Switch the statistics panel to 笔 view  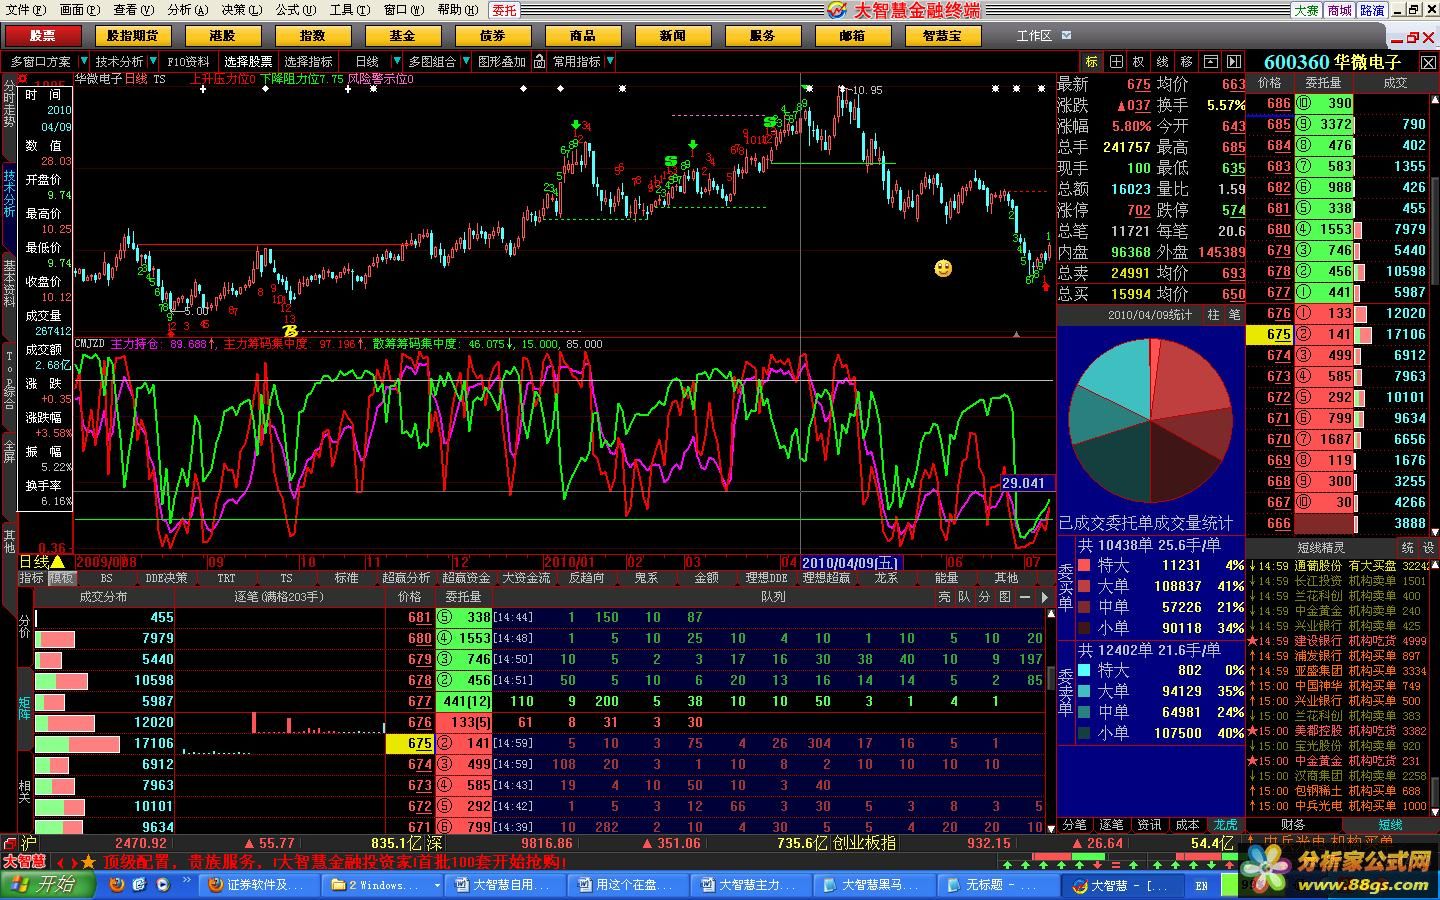tap(1234, 315)
